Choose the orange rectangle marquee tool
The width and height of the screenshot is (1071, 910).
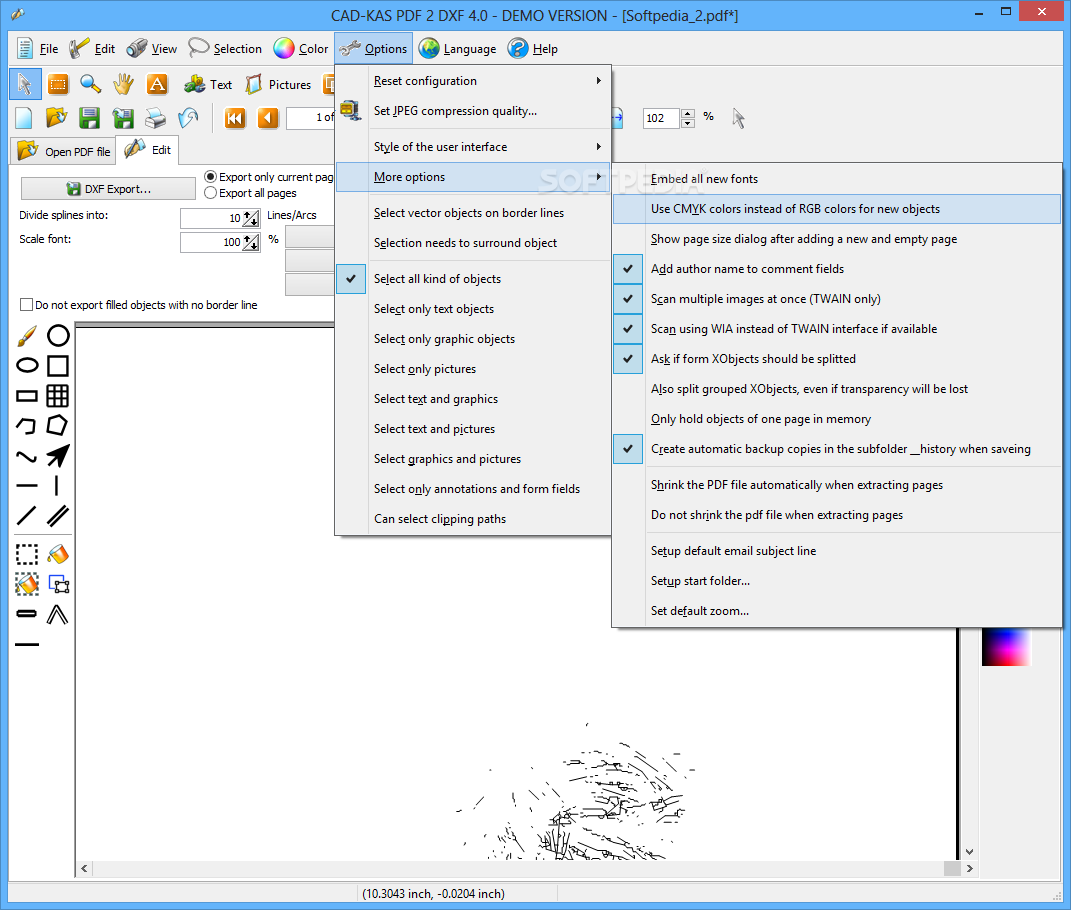tap(58, 84)
